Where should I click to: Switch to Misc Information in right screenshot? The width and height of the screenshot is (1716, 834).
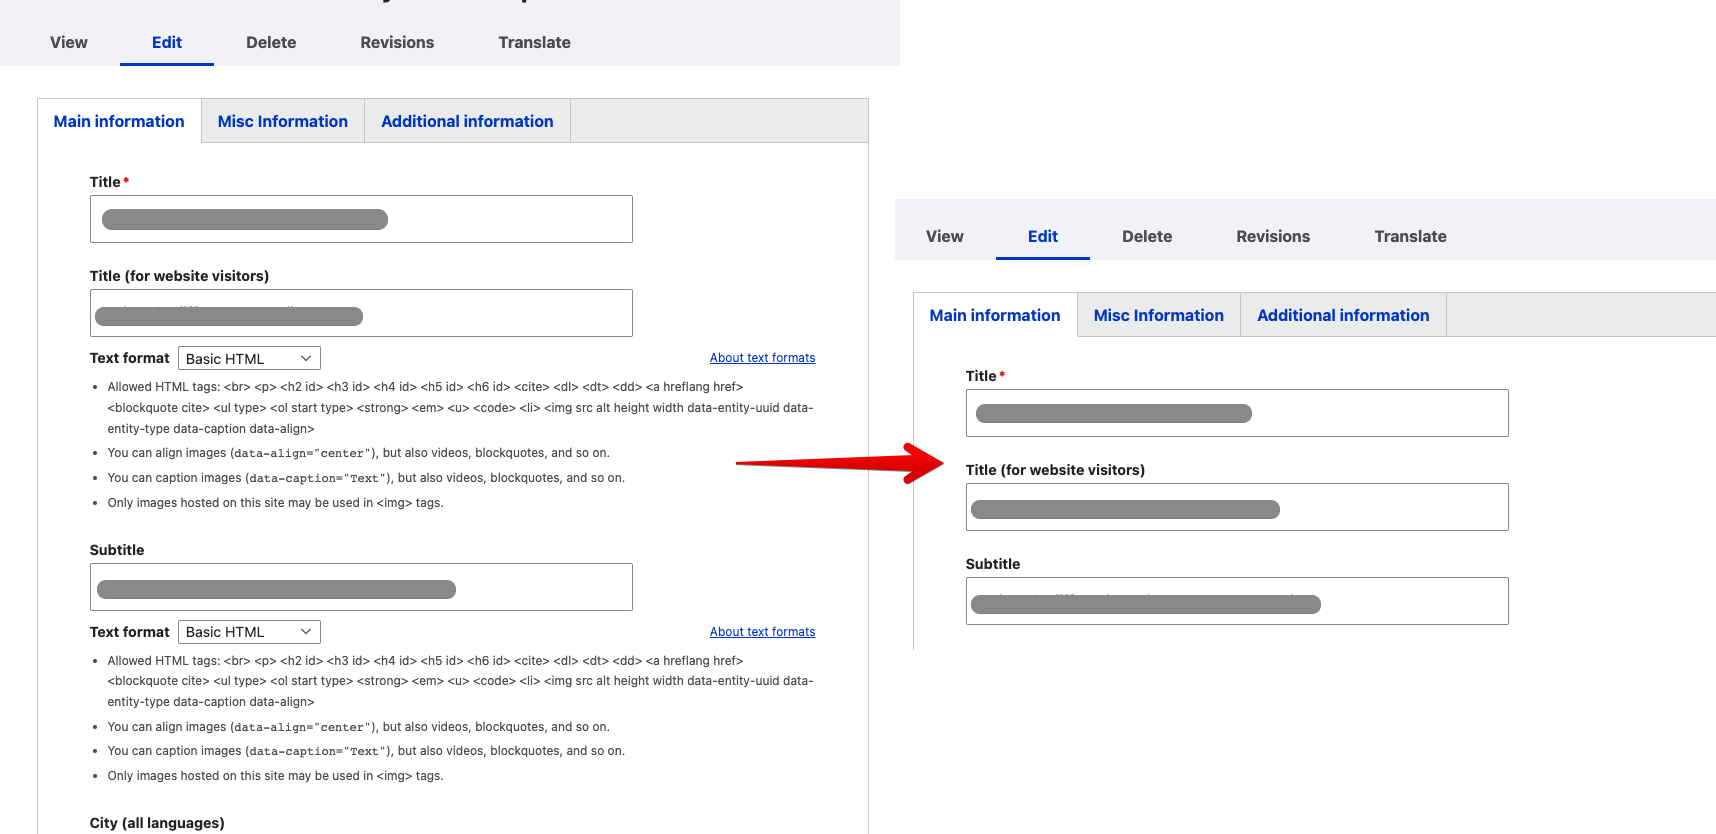point(1158,315)
